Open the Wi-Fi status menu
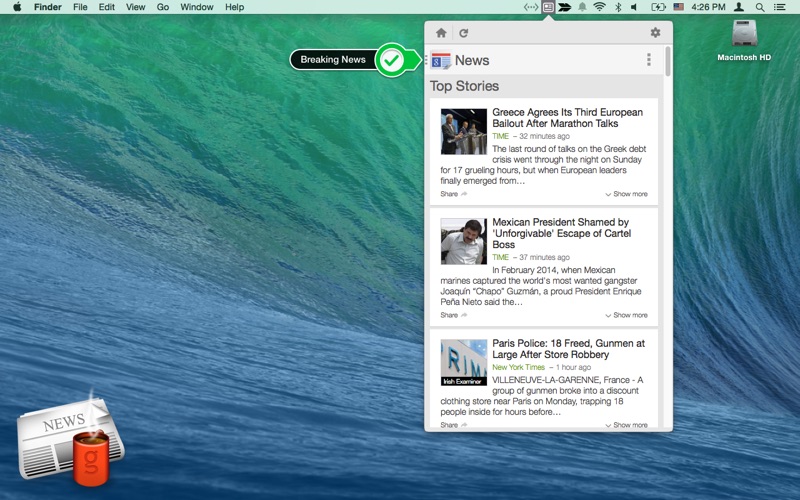The image size is (800, 500). point(599,7)
